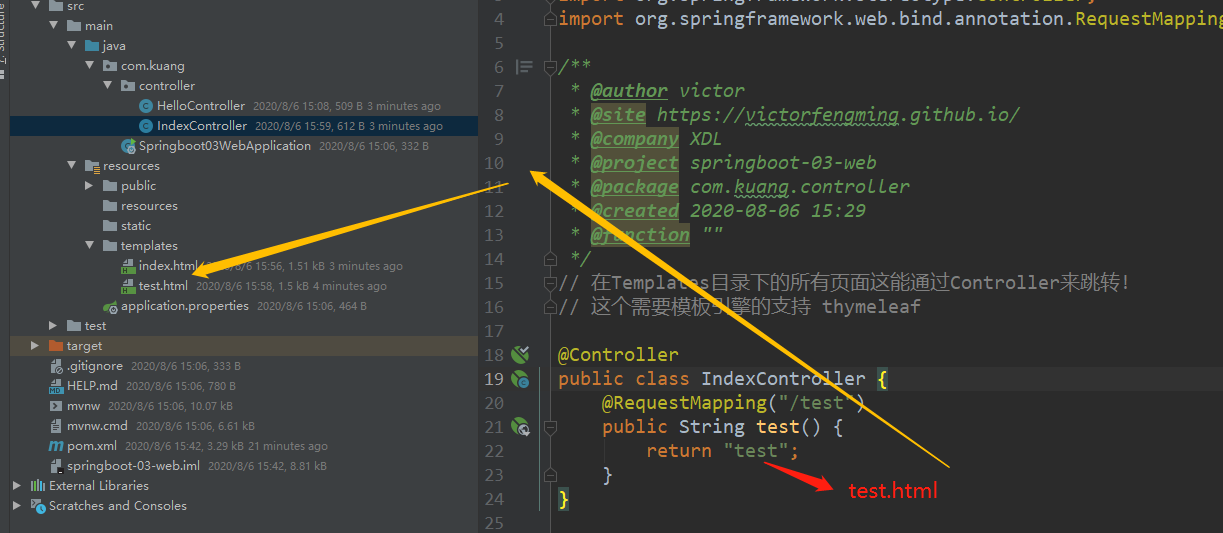The height and width of the screenshot is (533, 1223).
Task: Click the rendered doc toggle icon on line 6
Action: click(x=524, y=67)
